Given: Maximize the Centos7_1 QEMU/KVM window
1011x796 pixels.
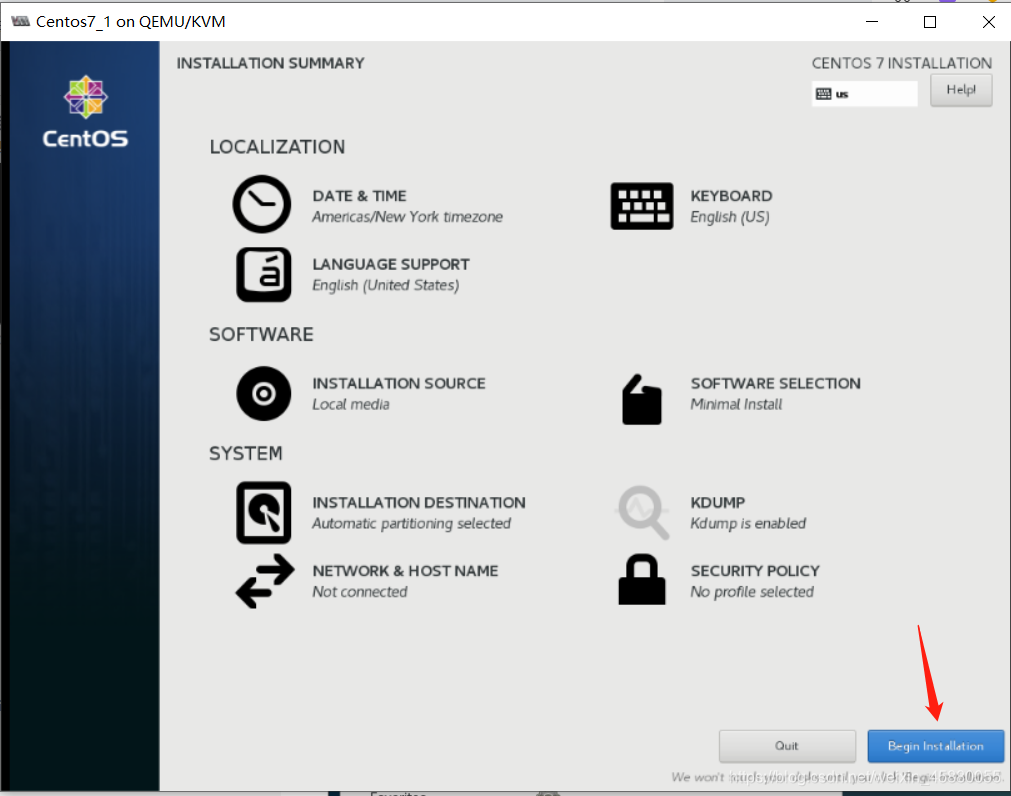Looking at the screenshot, I should tap(930, 22).
